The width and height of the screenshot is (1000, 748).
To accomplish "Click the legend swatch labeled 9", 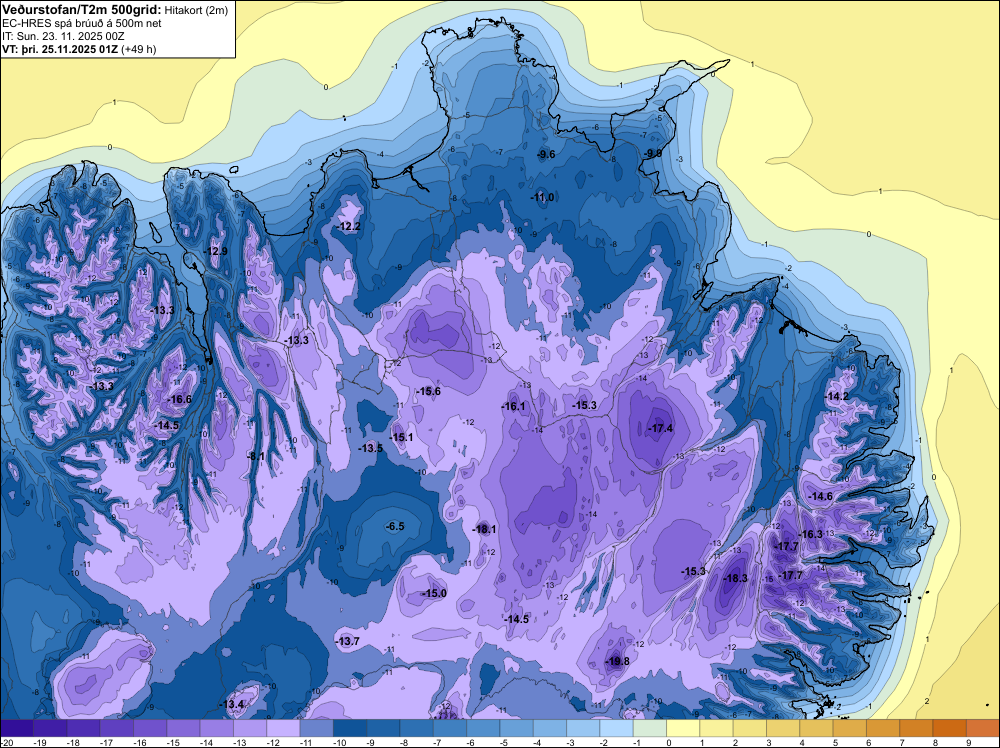I will tap(983, 728).
